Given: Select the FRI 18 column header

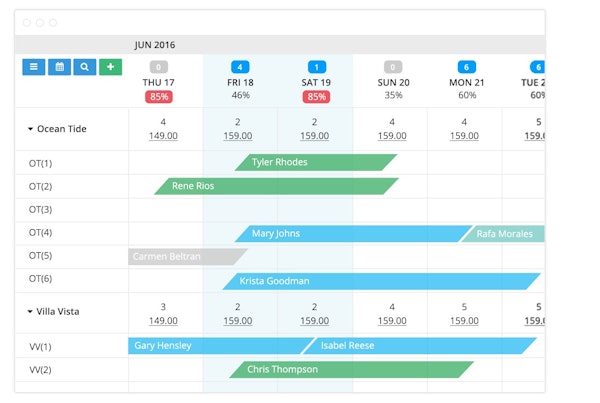Looking at the screenshot, I should [x=240, y=82].
